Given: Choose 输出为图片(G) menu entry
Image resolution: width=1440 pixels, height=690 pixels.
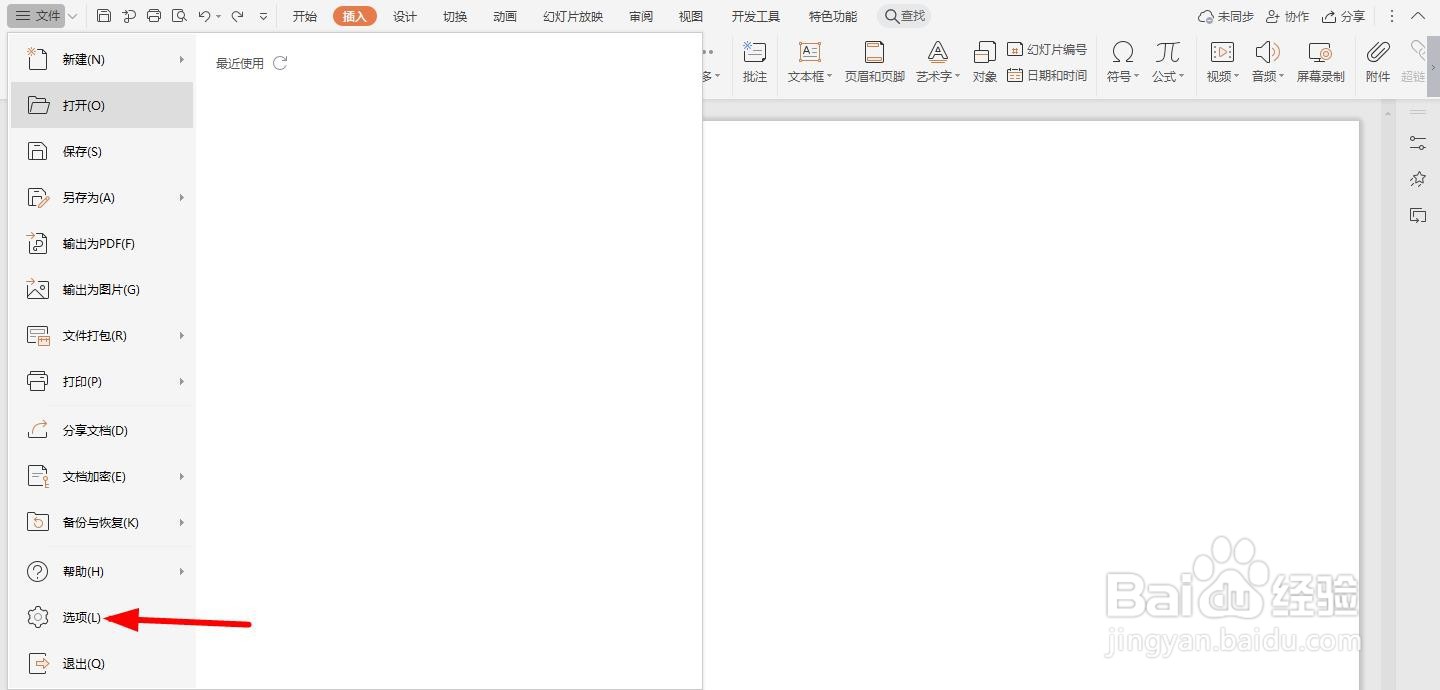Looking at the screenshot, I should tap(102, 289).
